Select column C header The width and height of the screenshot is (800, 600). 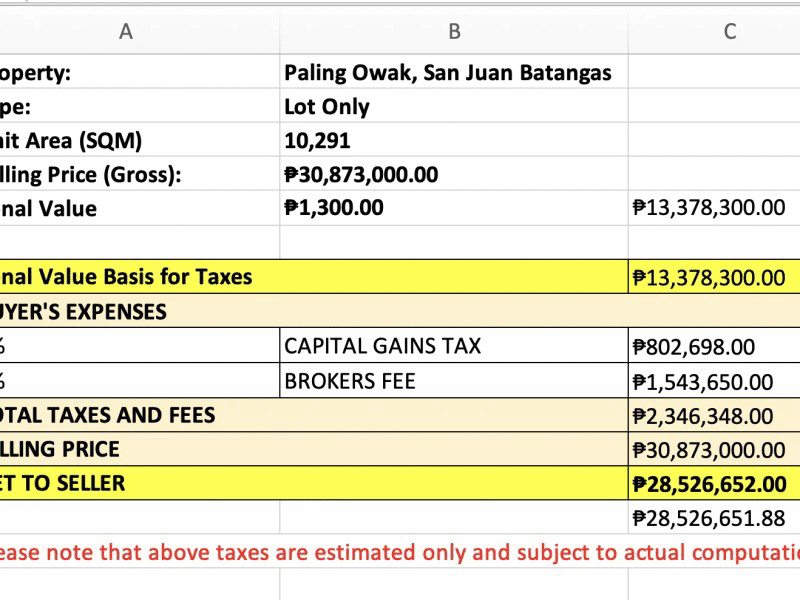tap(729, 31)
